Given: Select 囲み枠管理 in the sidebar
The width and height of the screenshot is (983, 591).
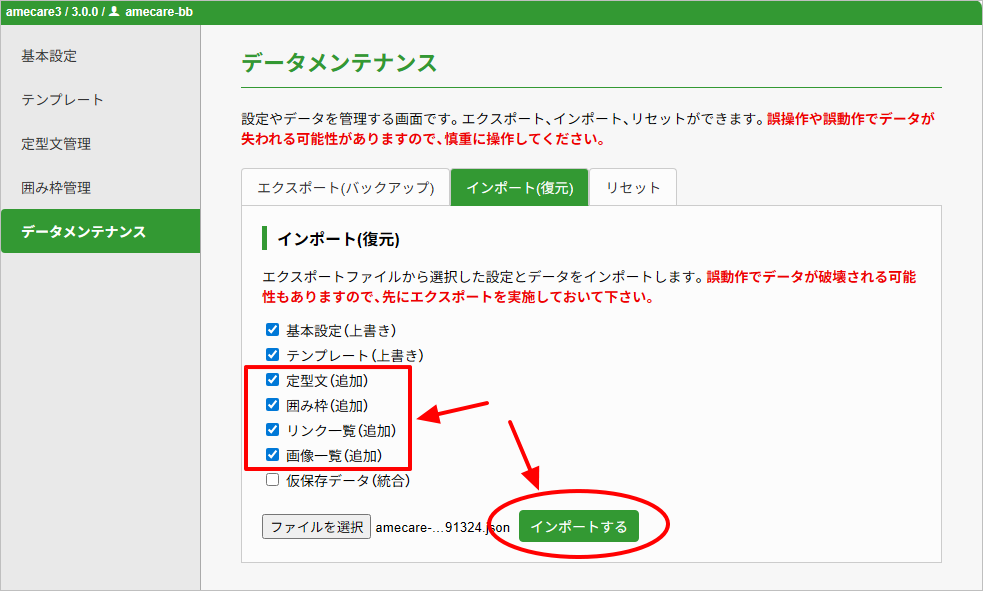Looking at the screenshot, I should pos(56,188).
